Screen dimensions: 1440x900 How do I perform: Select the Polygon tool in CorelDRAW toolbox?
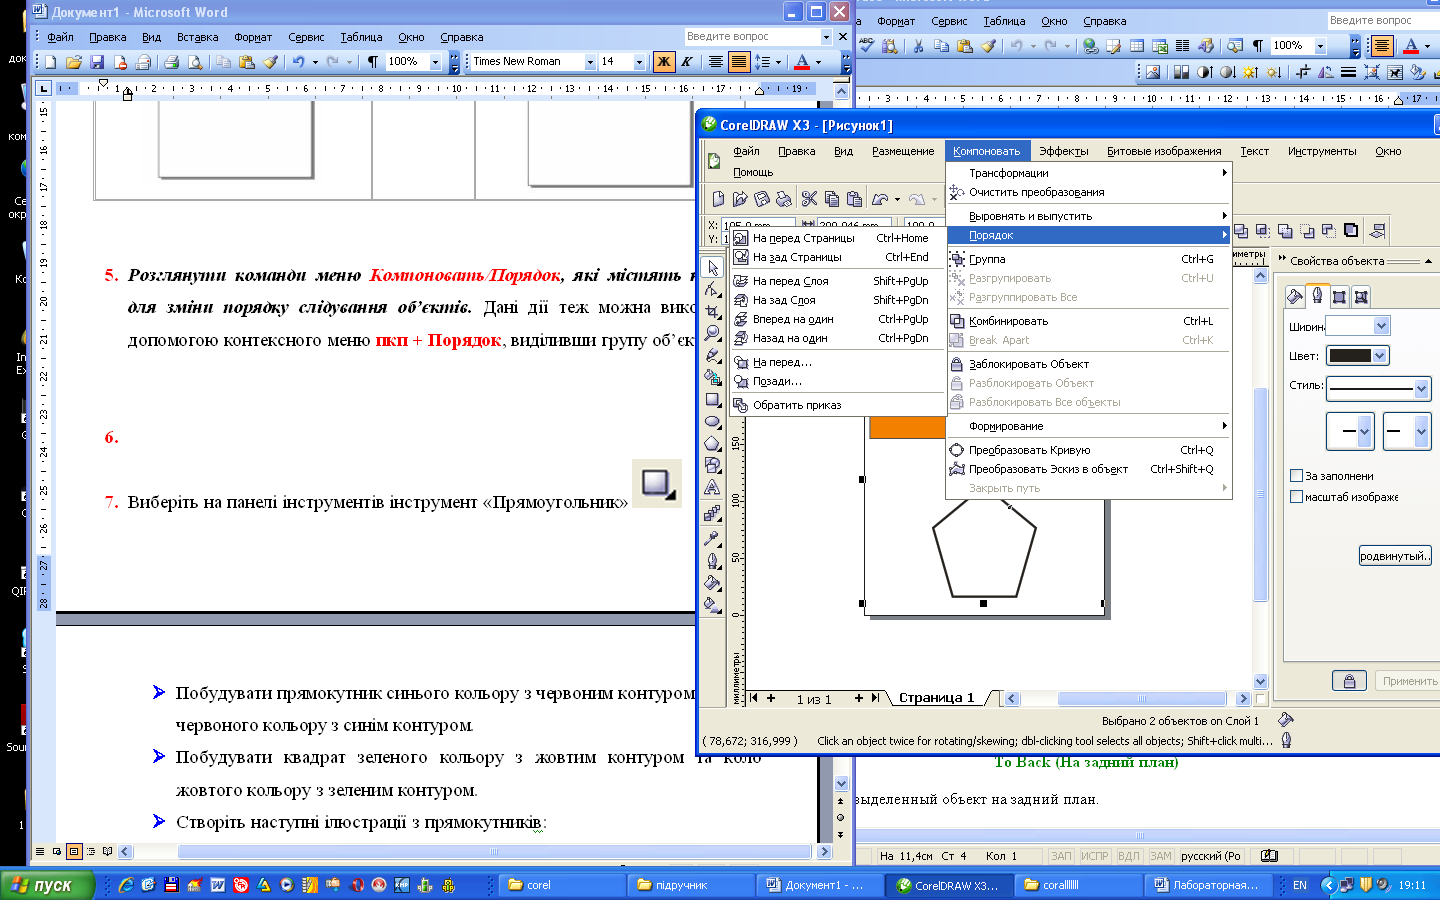coord(712,444)
